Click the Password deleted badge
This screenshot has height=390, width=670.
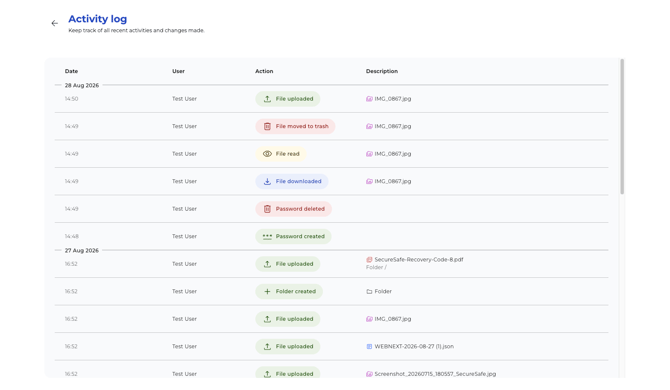[294, 209]
